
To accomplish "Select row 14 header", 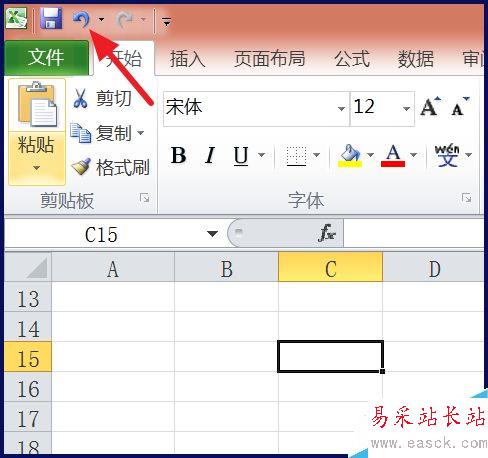I will (x=28, y=327).
